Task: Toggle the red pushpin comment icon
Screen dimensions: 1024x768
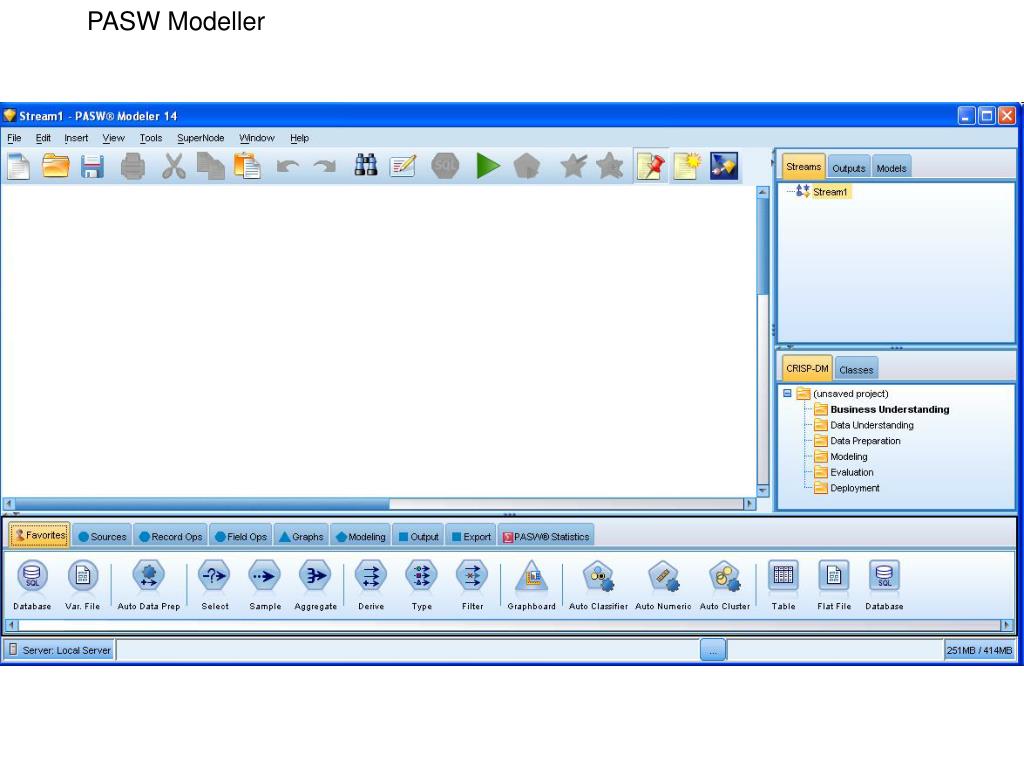Action: click(650, 166)
